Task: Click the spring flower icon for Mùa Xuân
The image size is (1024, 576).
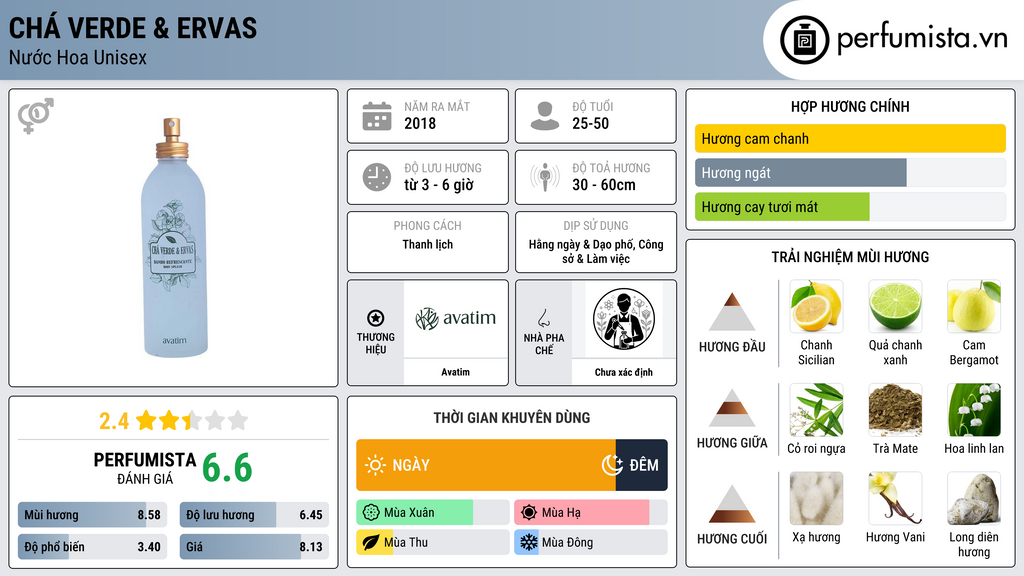Action: pos(371,513)
